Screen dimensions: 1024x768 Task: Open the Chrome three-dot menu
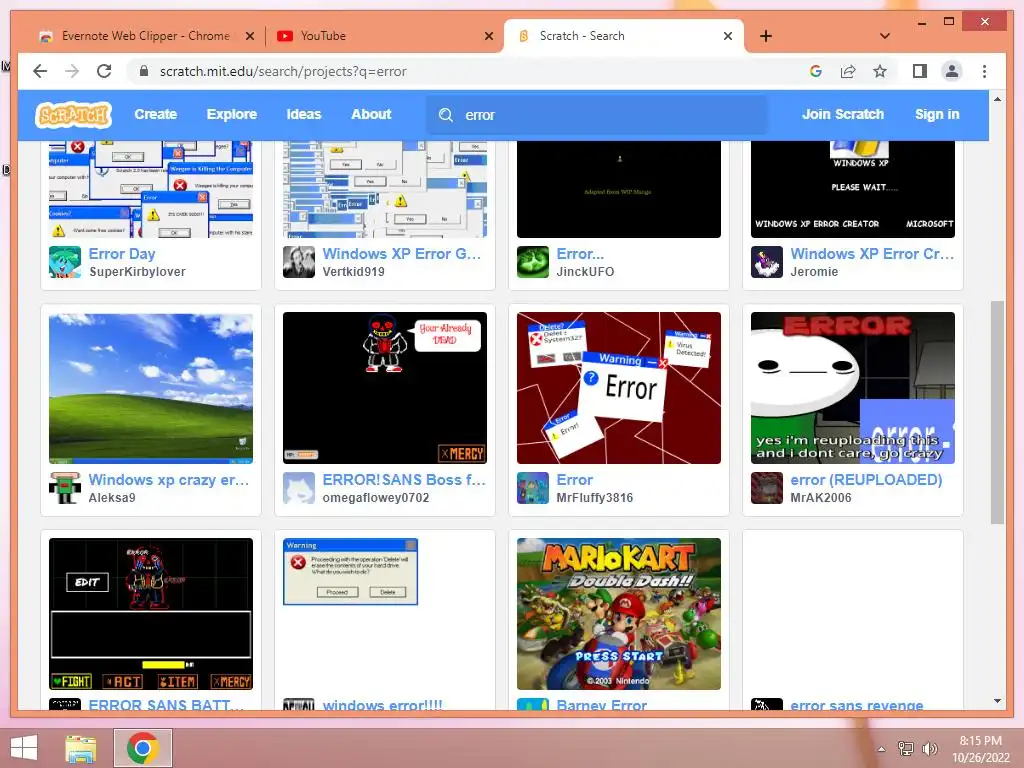[984, 71]
